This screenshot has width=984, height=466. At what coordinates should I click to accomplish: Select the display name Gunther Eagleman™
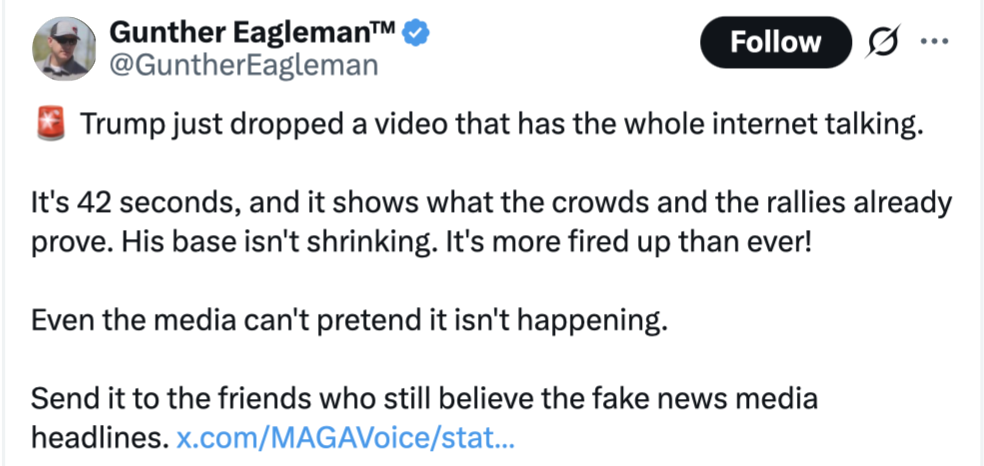pos(254,32)
